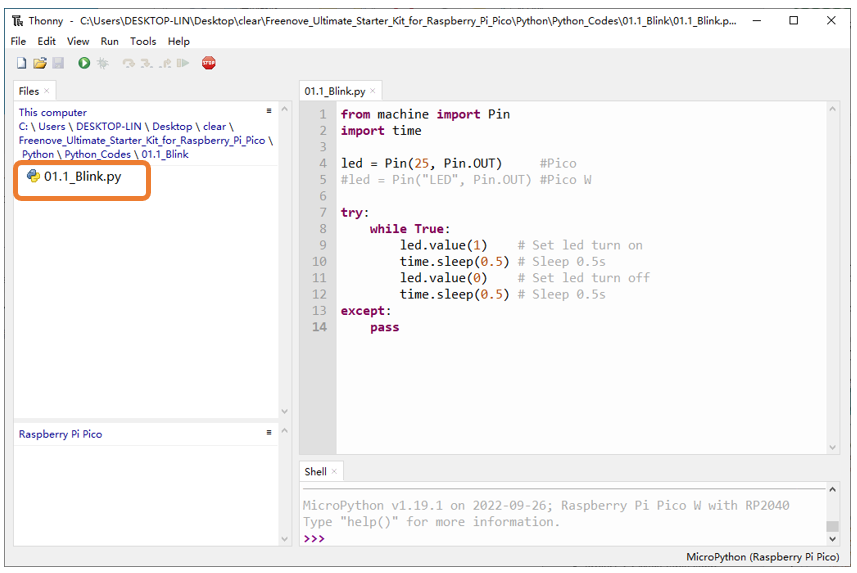Click the shell scrollbar up arrow
The image size is (857, 573).
coord(832,490)
